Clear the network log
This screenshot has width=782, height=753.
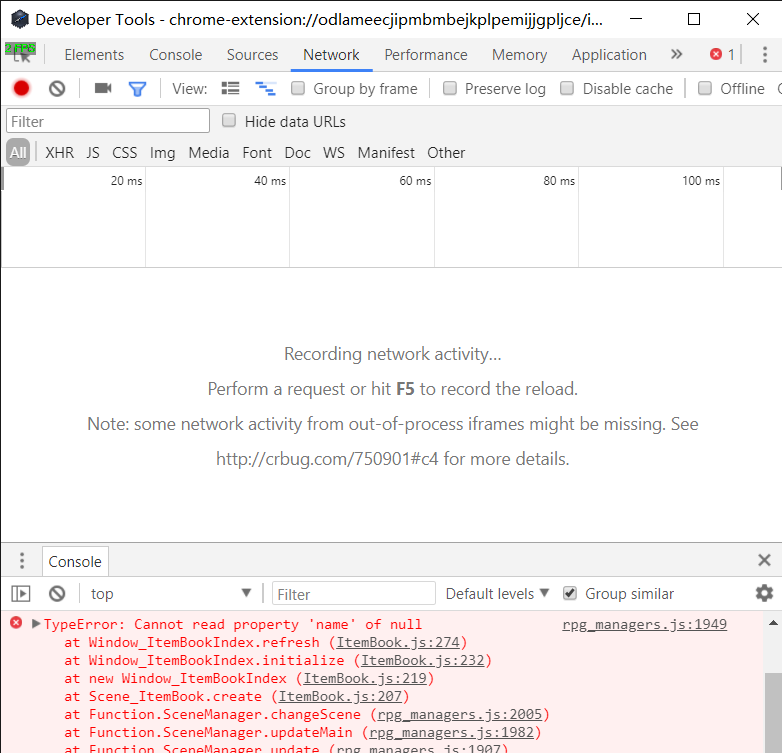[57, 89]
